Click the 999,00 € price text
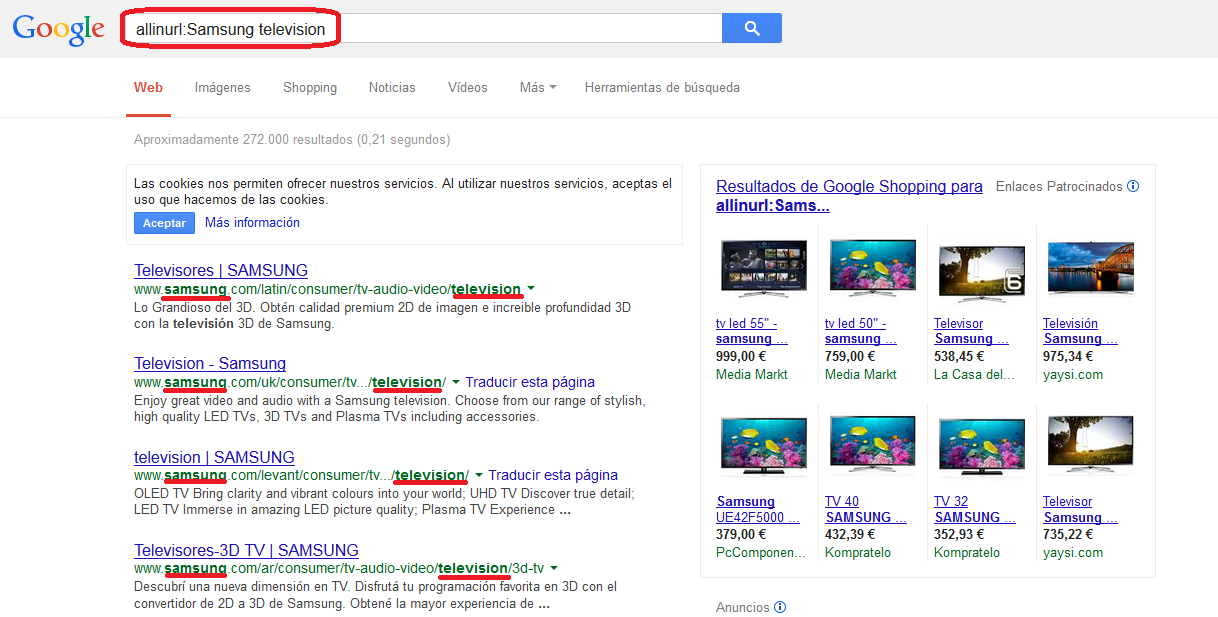1218x617 pixels. [x=741, y=356]
